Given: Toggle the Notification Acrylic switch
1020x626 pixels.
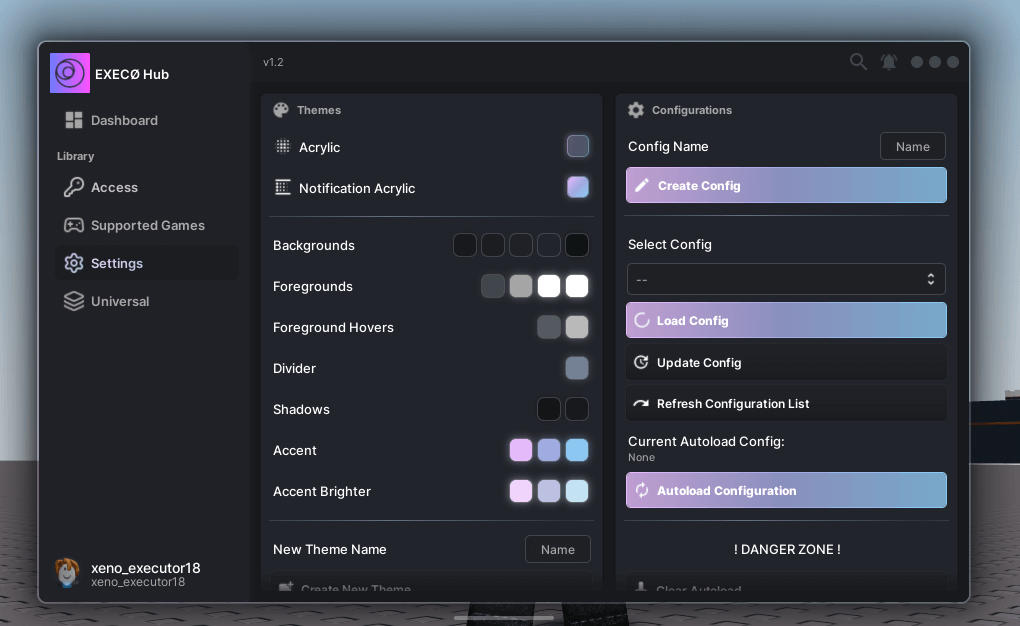Looking at the screenshot, I should click(578, 187).
